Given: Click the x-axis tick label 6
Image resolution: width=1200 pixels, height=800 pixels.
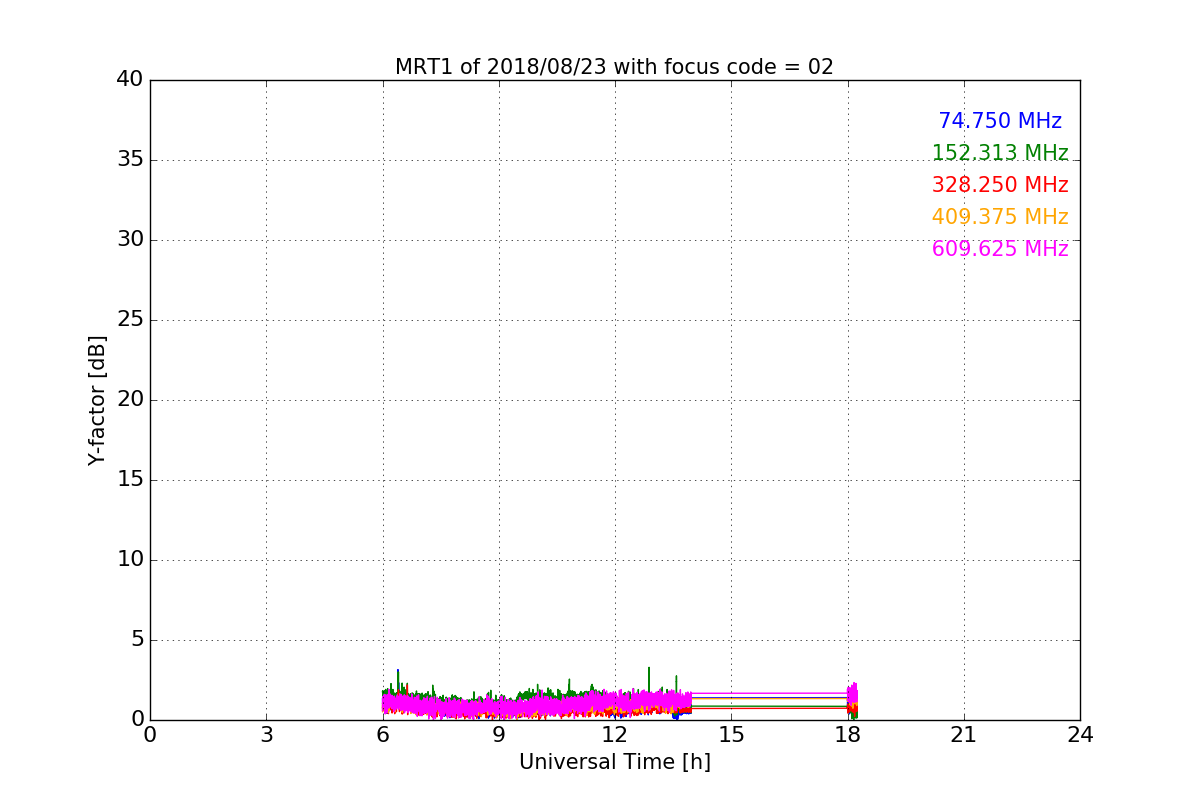Looking at the screenshot, I should pyautogui.click(x=382, y=735).
